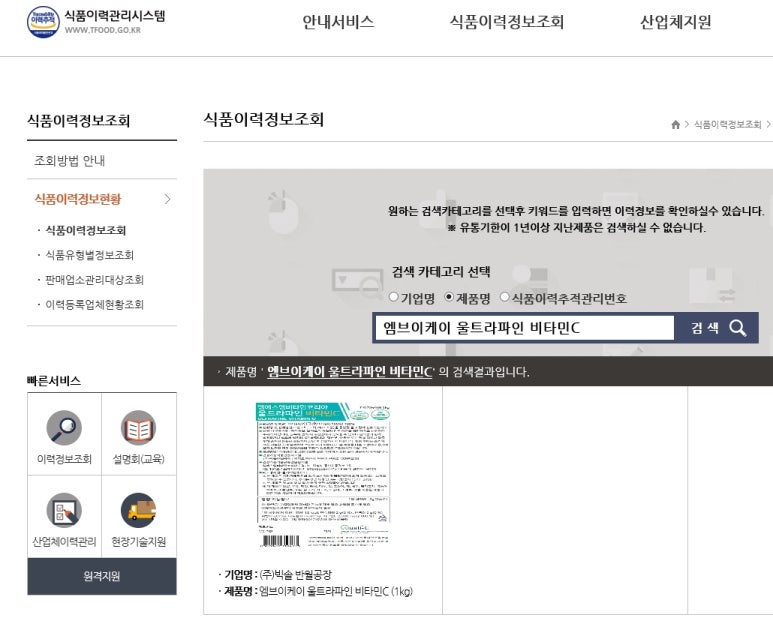
Task: Select the 기업명 radio button
Action: (393, 297)
